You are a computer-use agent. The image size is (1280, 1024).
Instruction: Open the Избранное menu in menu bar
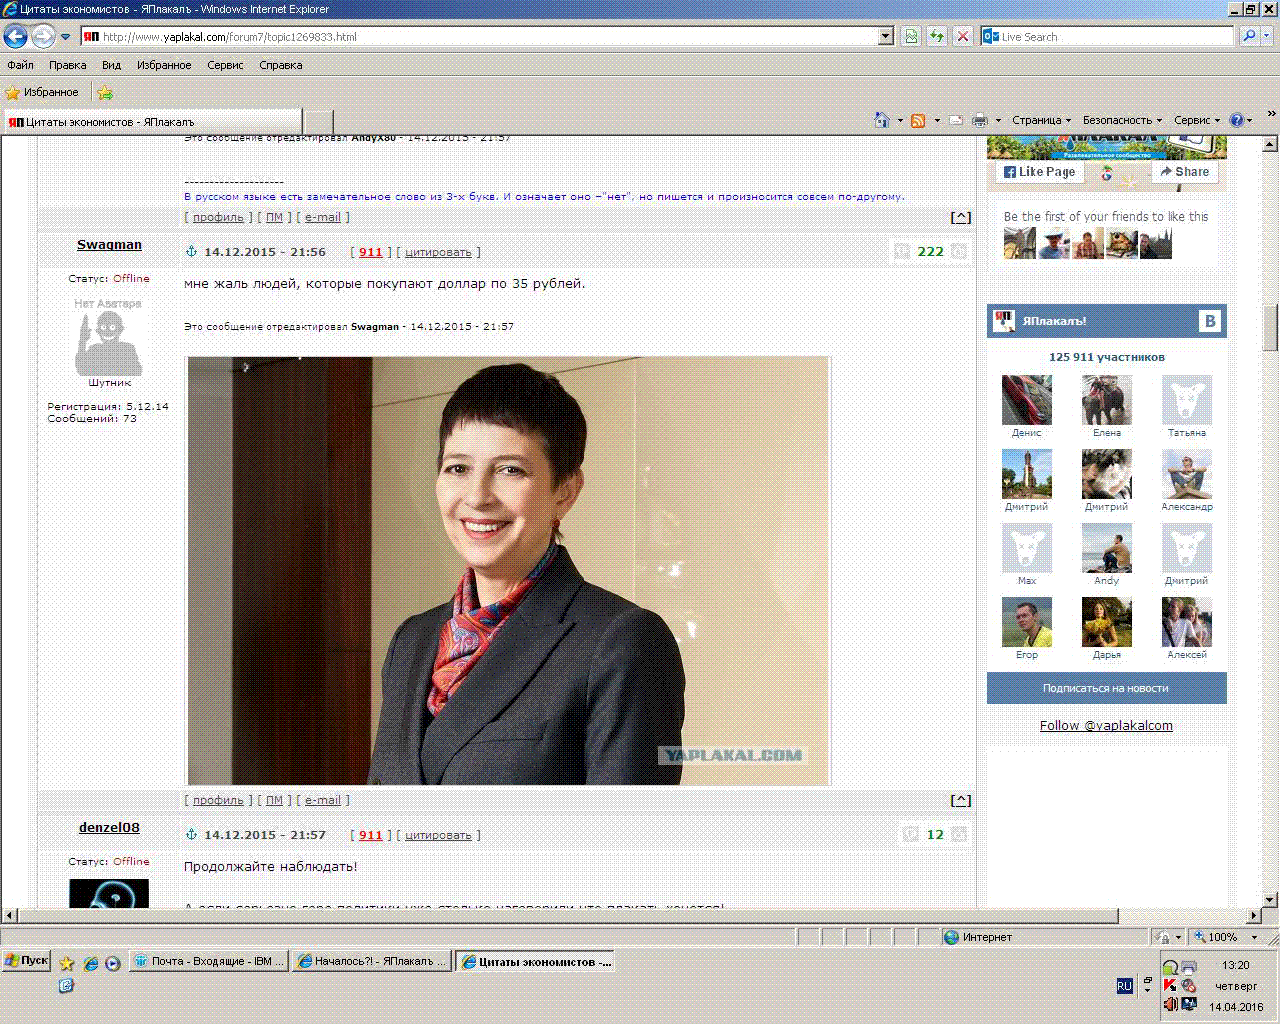click(x=164, y=65)
